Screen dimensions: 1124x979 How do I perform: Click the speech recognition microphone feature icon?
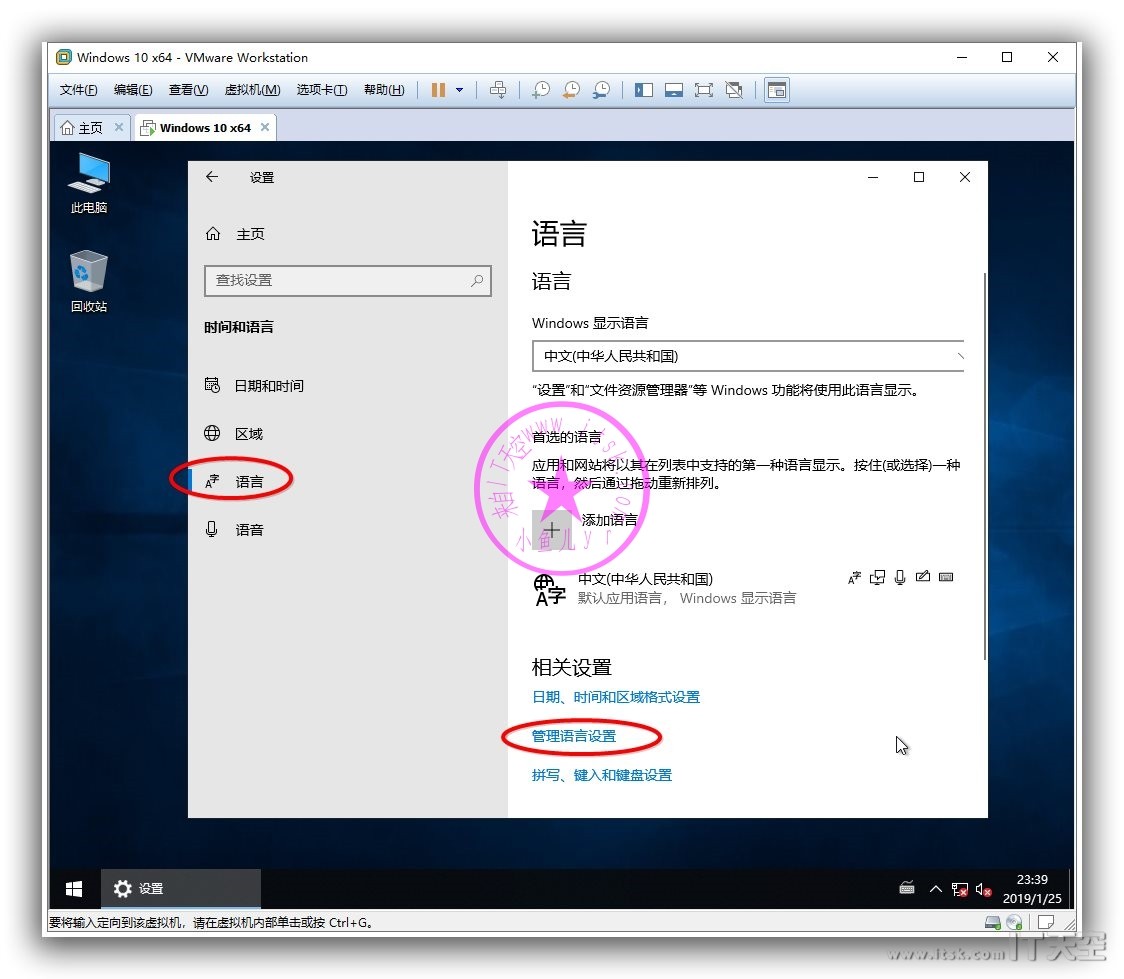click(900, 578)
